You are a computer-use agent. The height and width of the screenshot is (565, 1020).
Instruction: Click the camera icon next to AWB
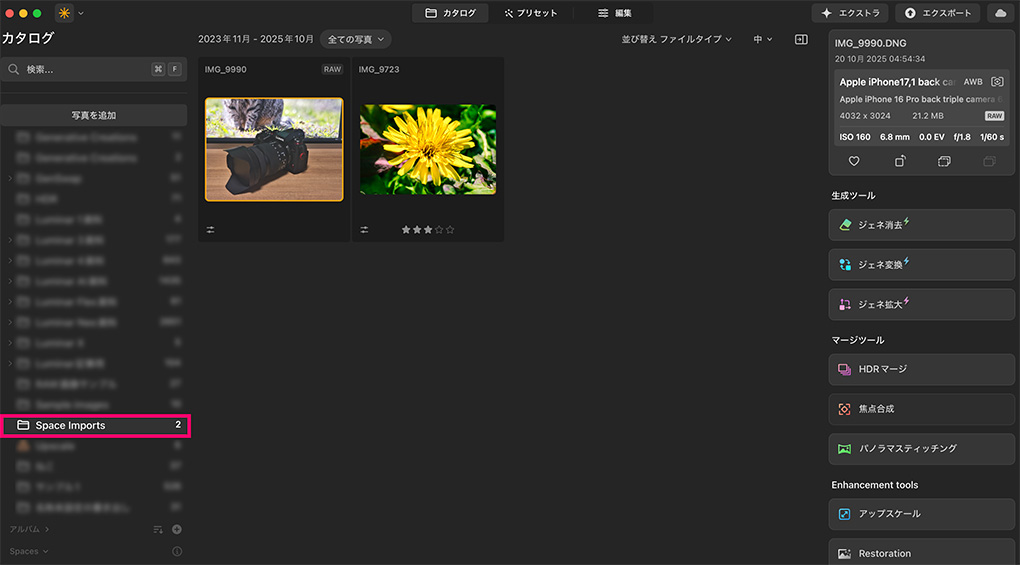[997, 81]
